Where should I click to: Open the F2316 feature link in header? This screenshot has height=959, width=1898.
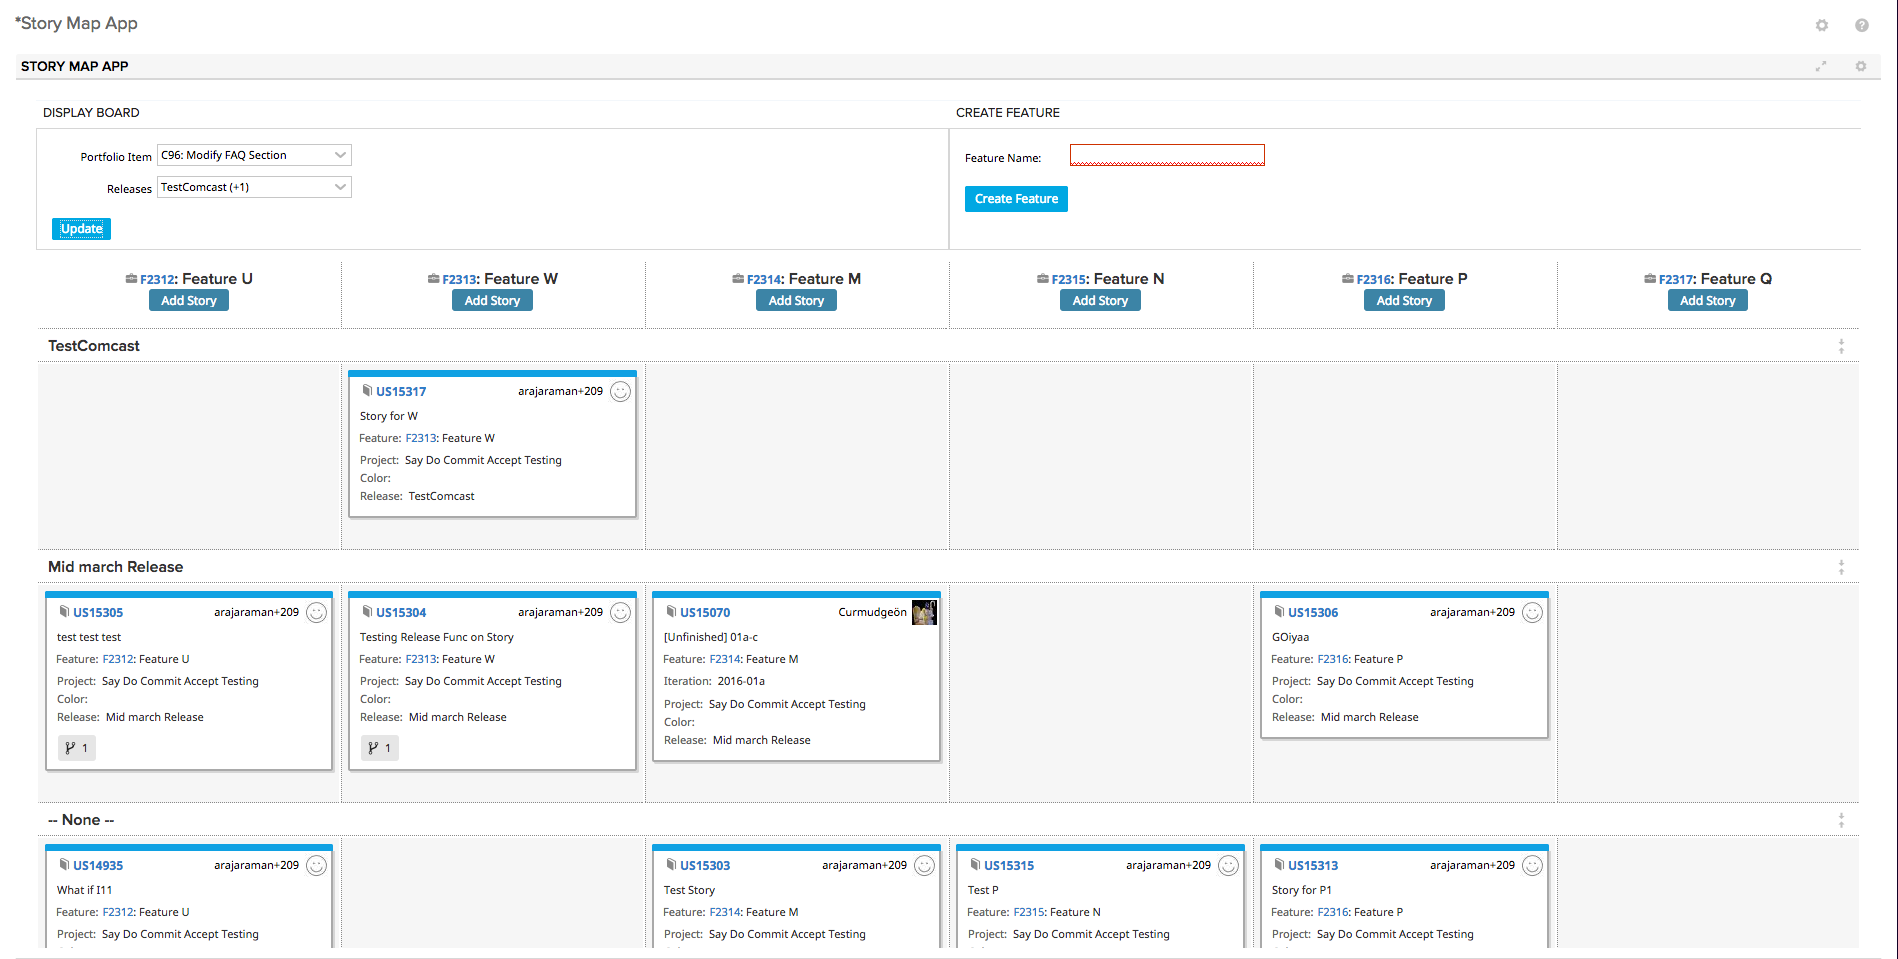click(1374, 280)
